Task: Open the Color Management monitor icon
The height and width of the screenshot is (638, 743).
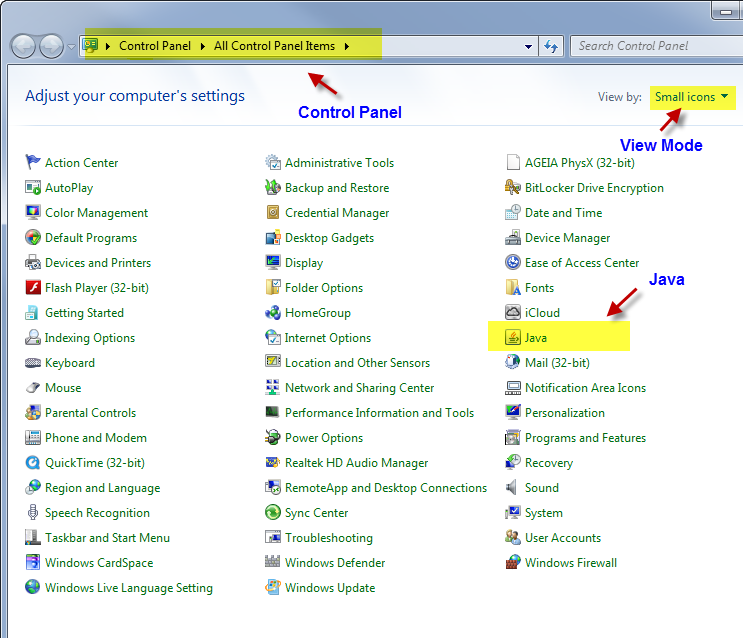Action: (x=33, y=212)
